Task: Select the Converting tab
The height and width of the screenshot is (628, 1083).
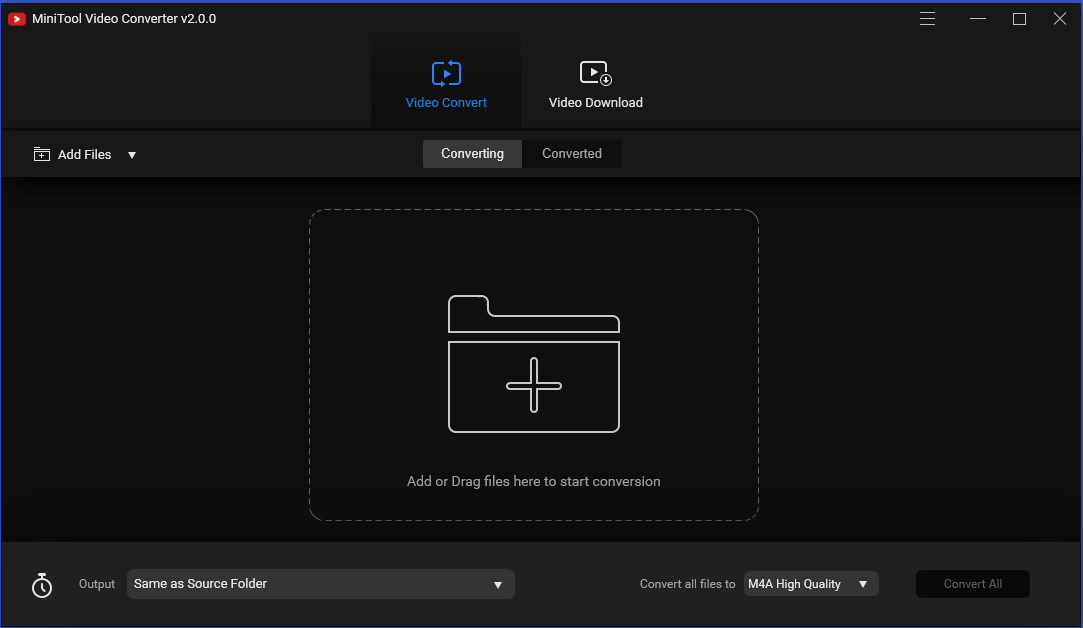Action: tap(471, 153)
